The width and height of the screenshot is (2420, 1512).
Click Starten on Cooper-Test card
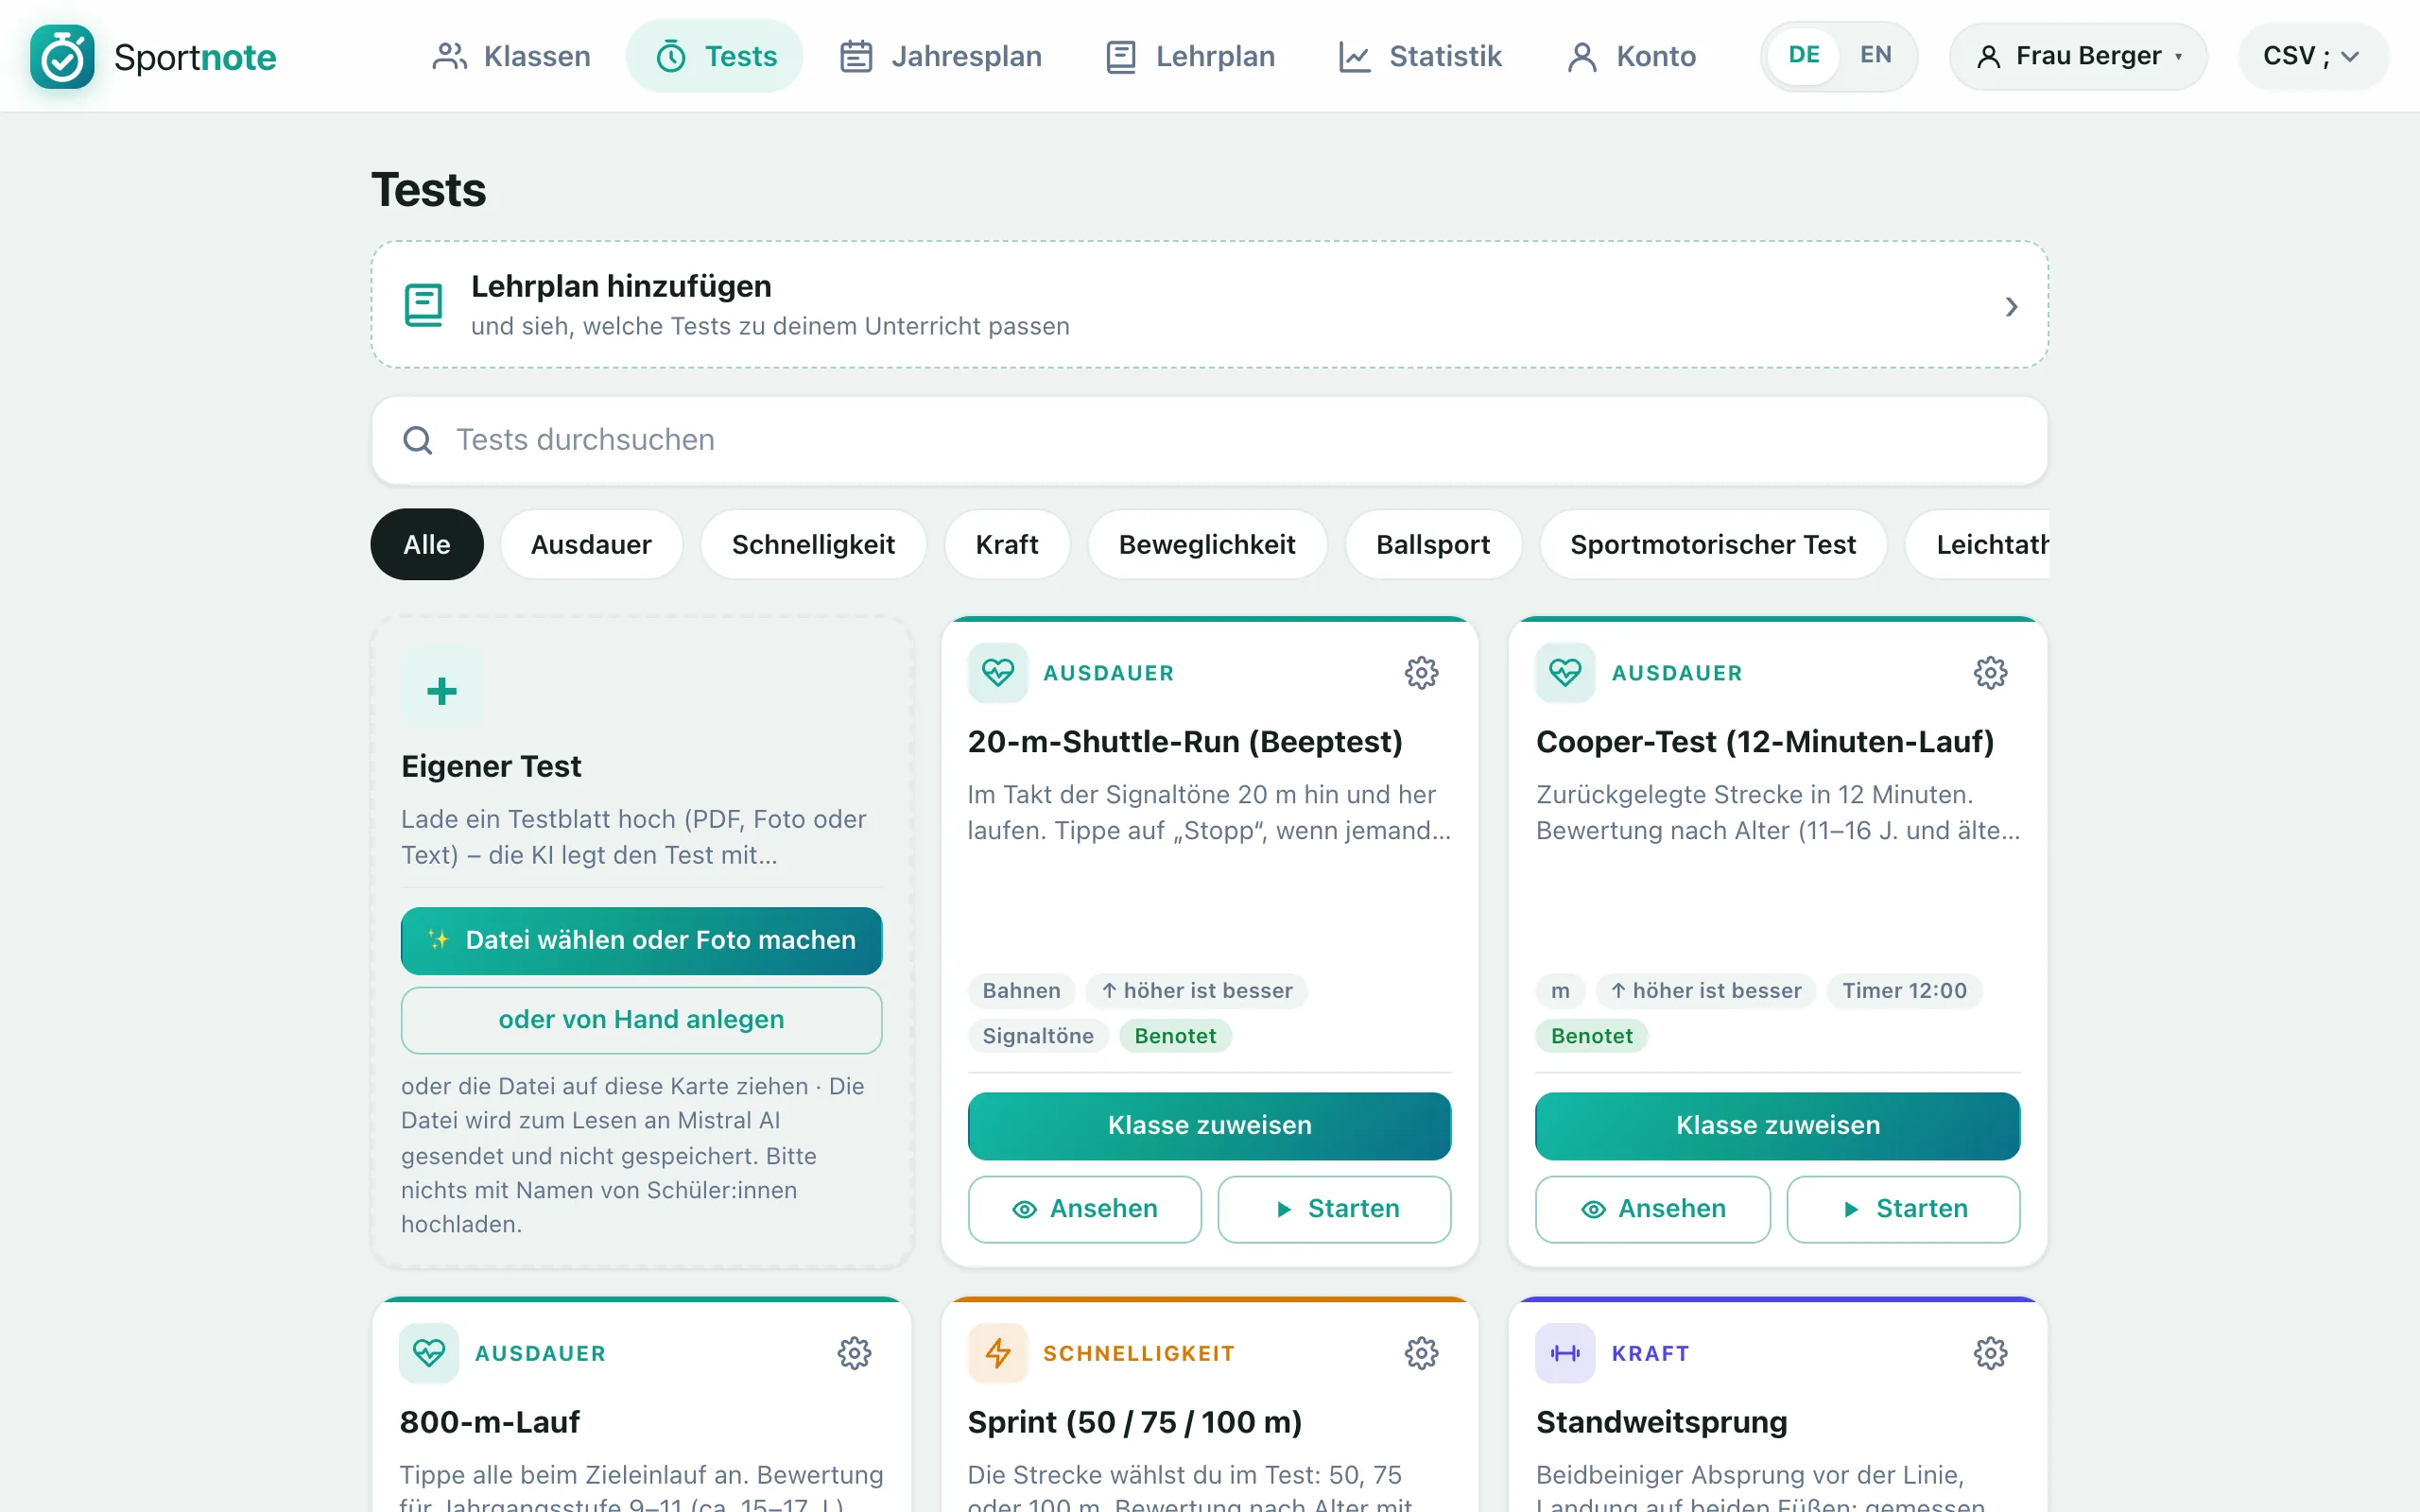[1903, 1209]
